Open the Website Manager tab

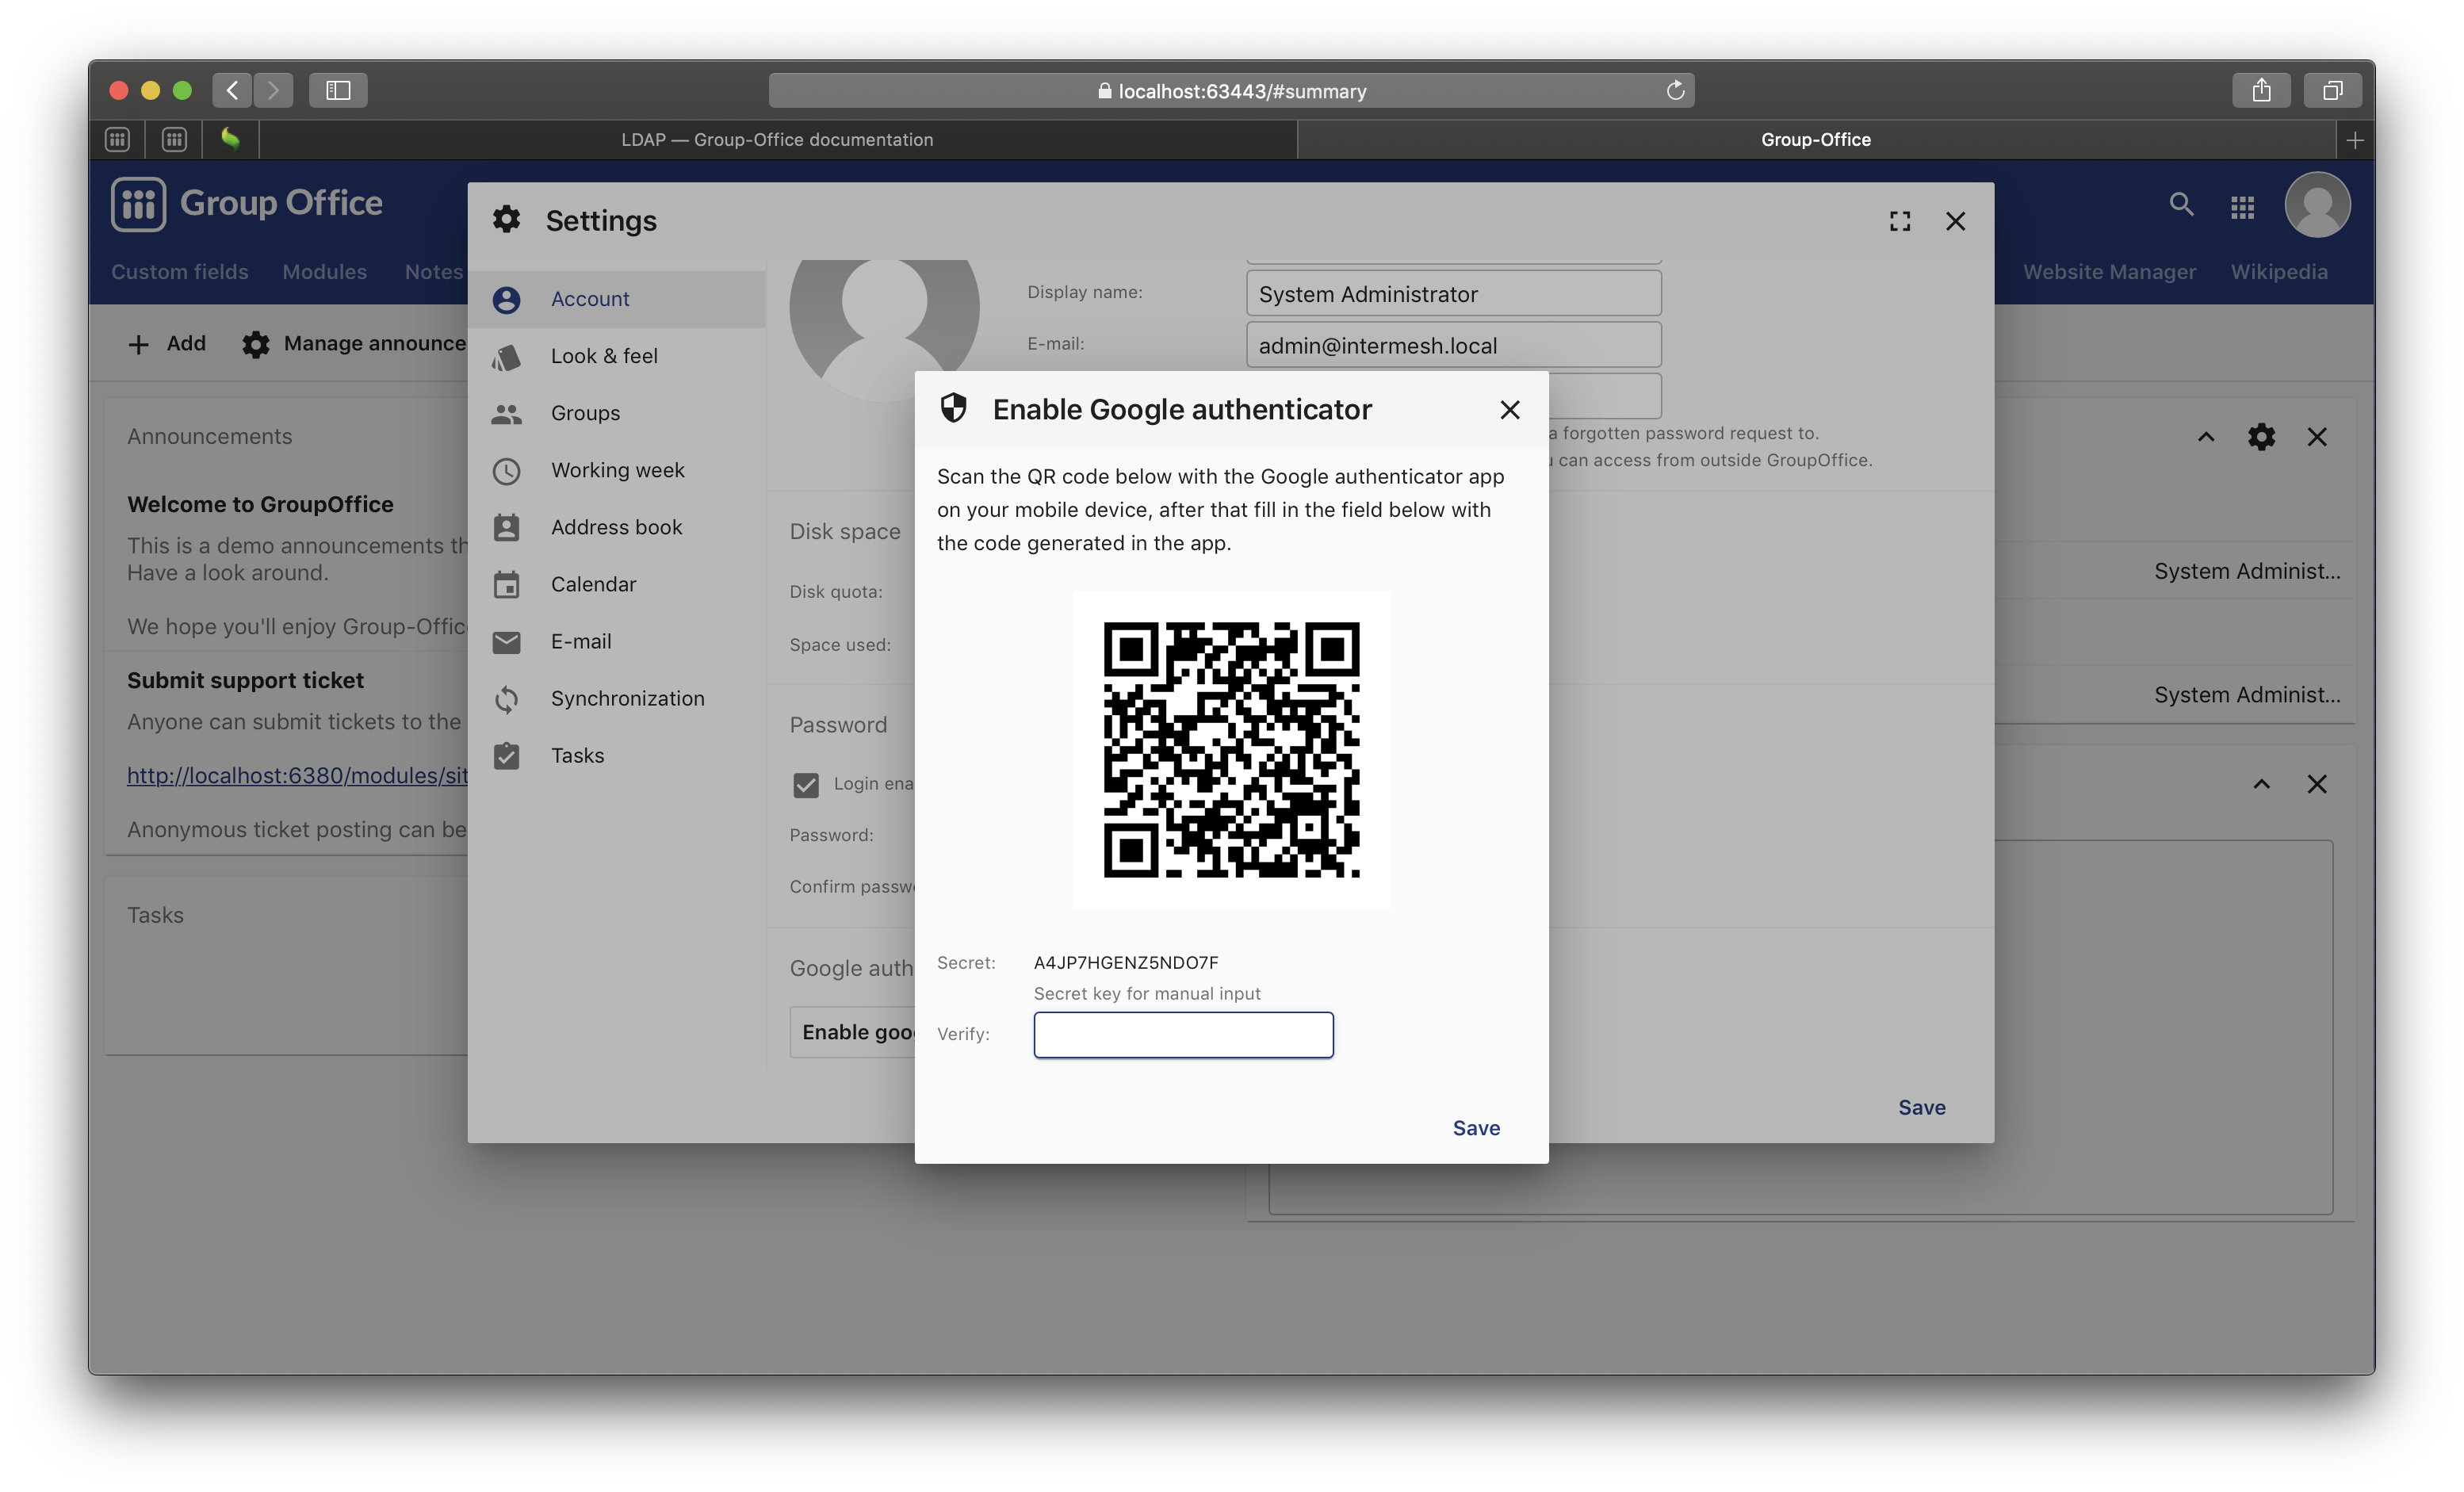2109,271
